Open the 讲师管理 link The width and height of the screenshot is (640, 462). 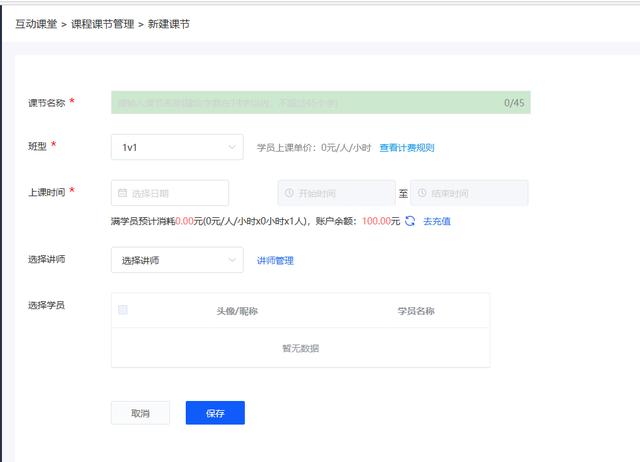point(275,260)
